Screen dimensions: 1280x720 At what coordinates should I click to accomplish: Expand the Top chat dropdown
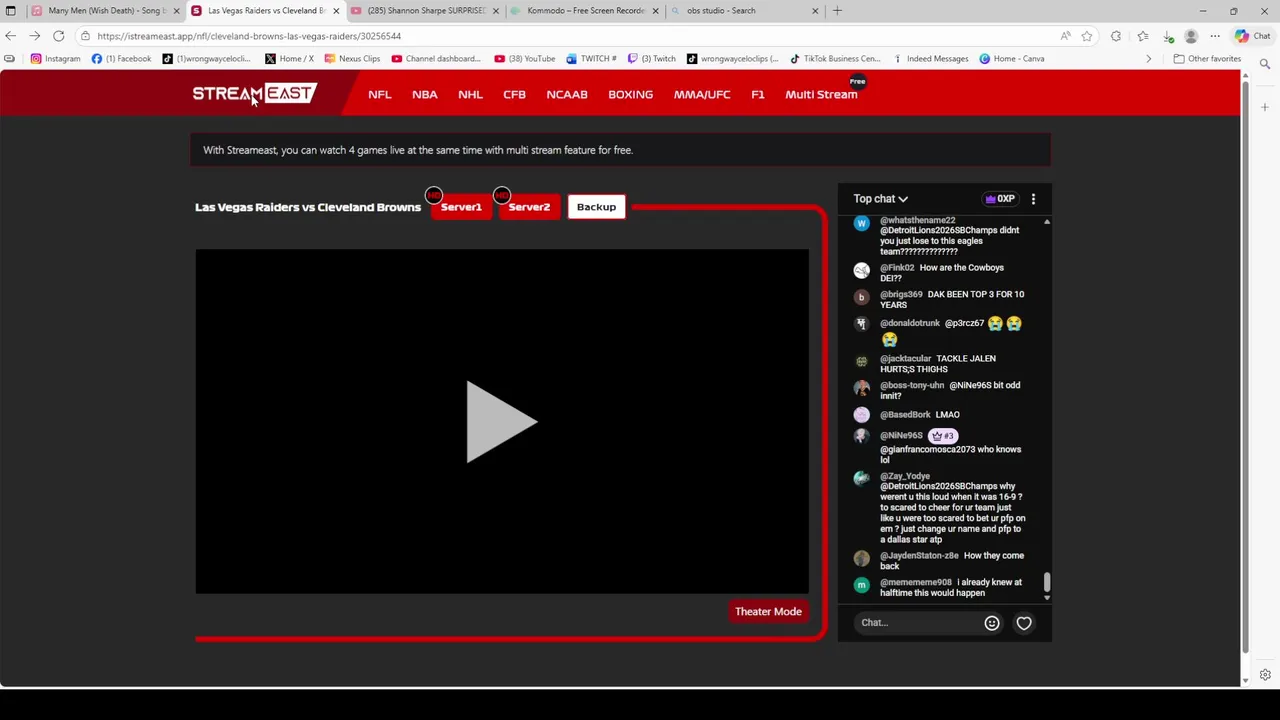coord(880,199)
